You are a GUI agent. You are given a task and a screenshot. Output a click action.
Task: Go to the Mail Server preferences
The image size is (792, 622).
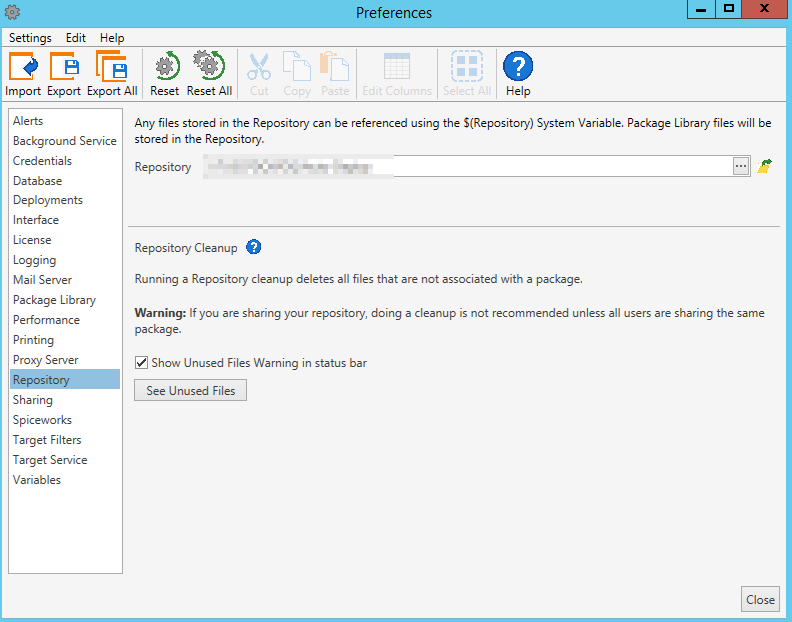[42, 280]
